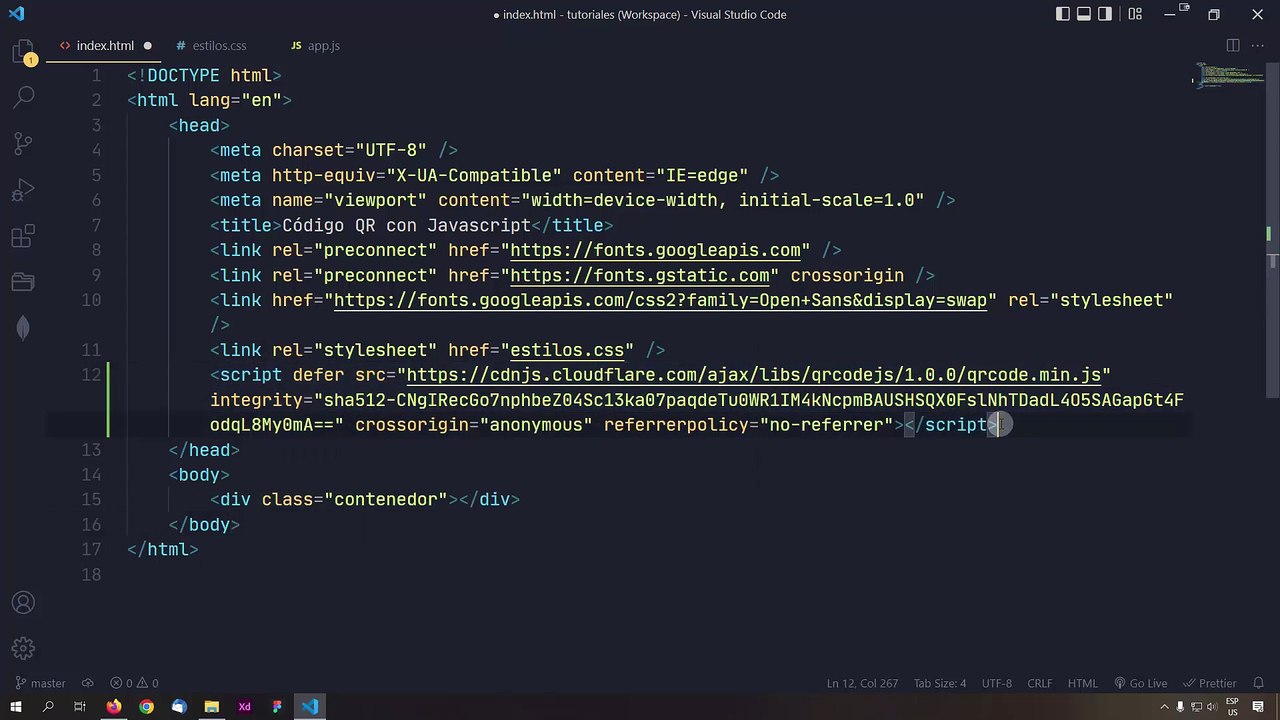Open the editor More Actions menu
This screenshot has height=720, width=1280.
[x=1258, y=45]
